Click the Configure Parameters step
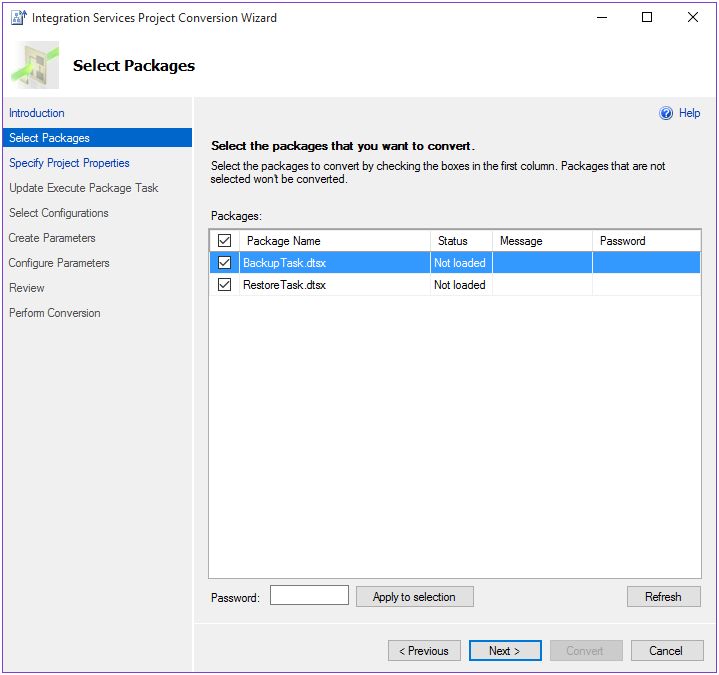The width and height of the screenshot is (719, 675). pos(59,263)
